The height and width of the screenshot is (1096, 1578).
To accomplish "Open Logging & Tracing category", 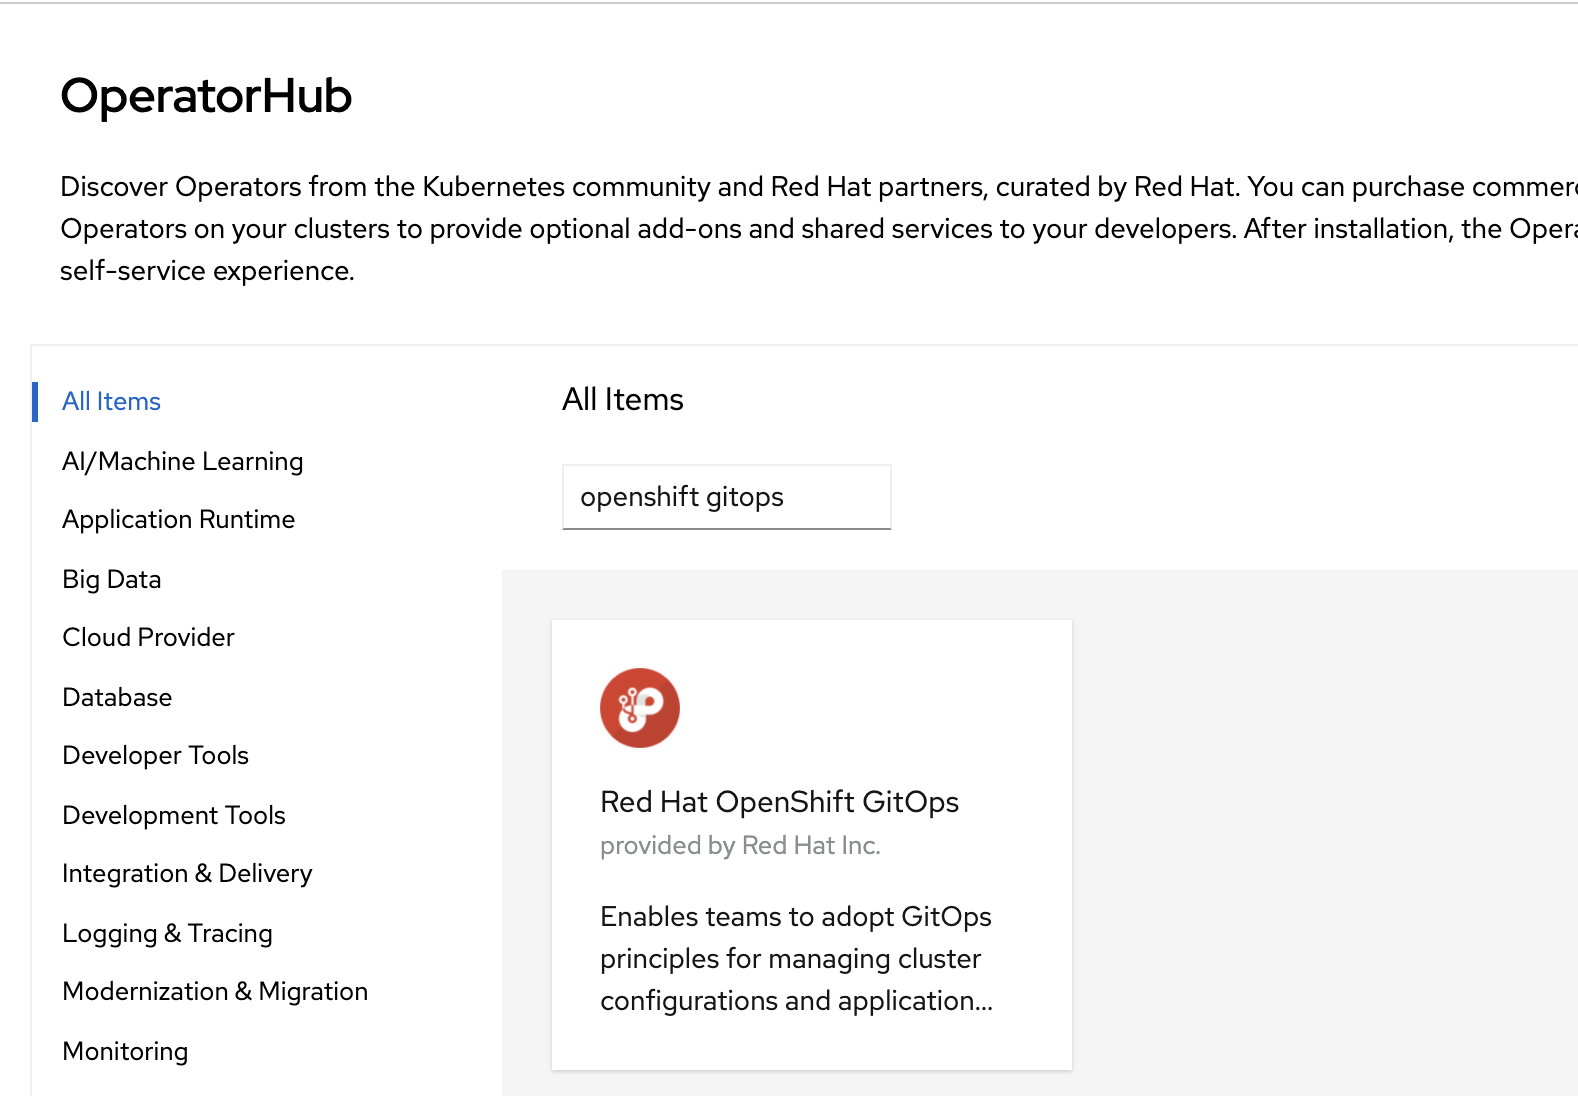I will (167, 933).
